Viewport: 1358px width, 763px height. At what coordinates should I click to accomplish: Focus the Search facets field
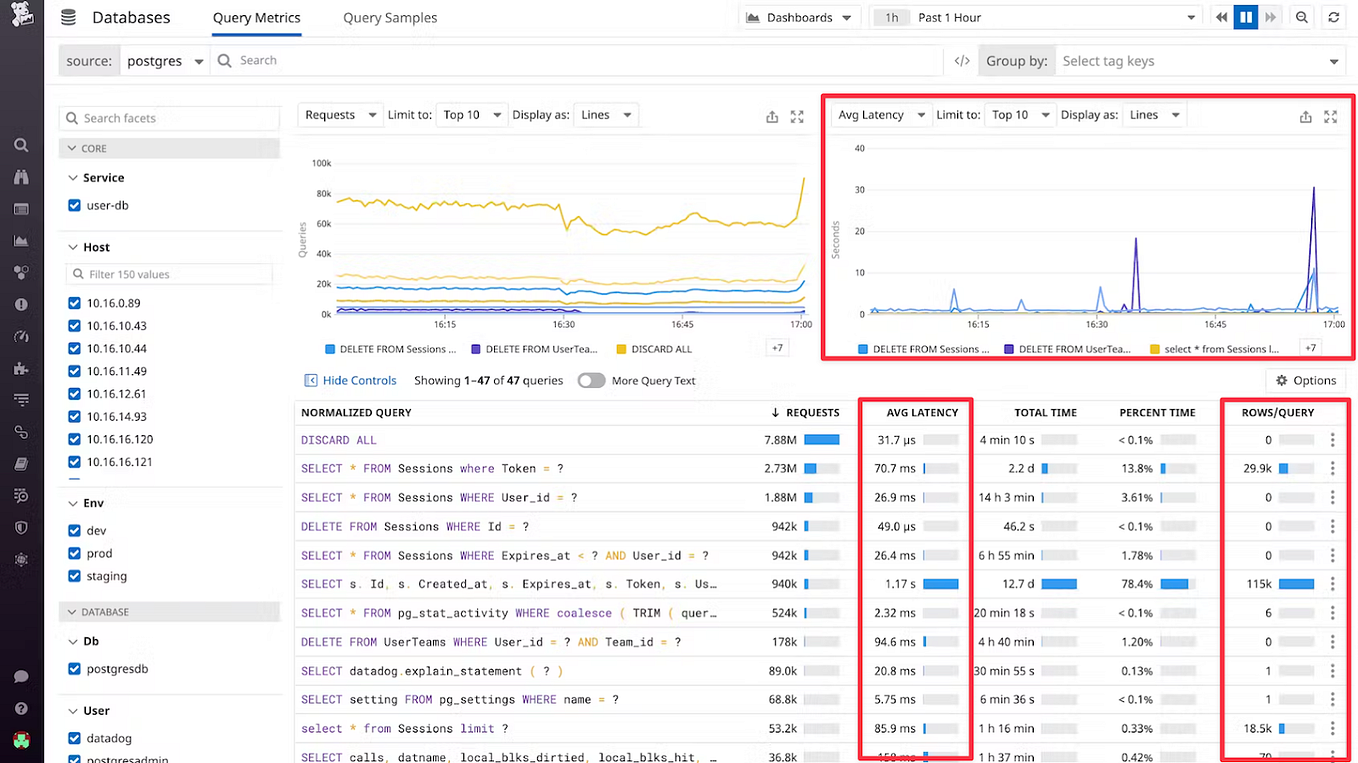(170, 118)
